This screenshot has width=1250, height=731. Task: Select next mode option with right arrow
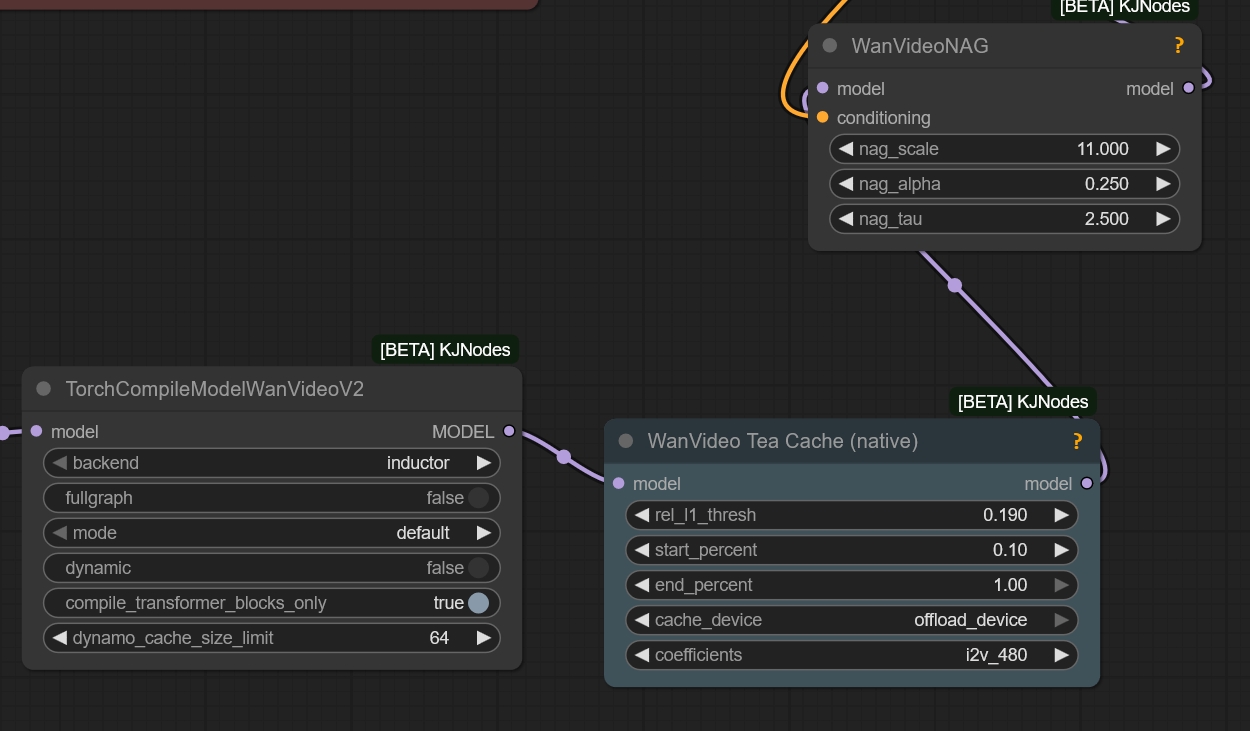coord(483,533)
